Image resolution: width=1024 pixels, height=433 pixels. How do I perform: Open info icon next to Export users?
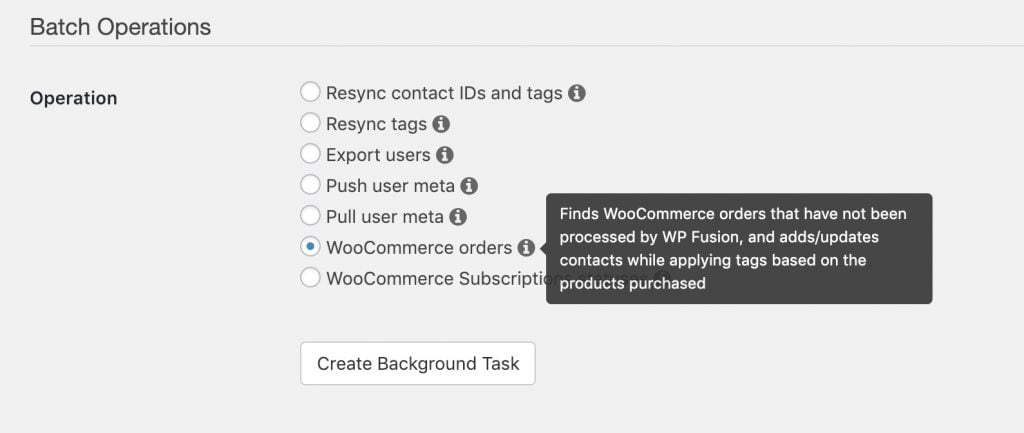click(x=445, y=155)
